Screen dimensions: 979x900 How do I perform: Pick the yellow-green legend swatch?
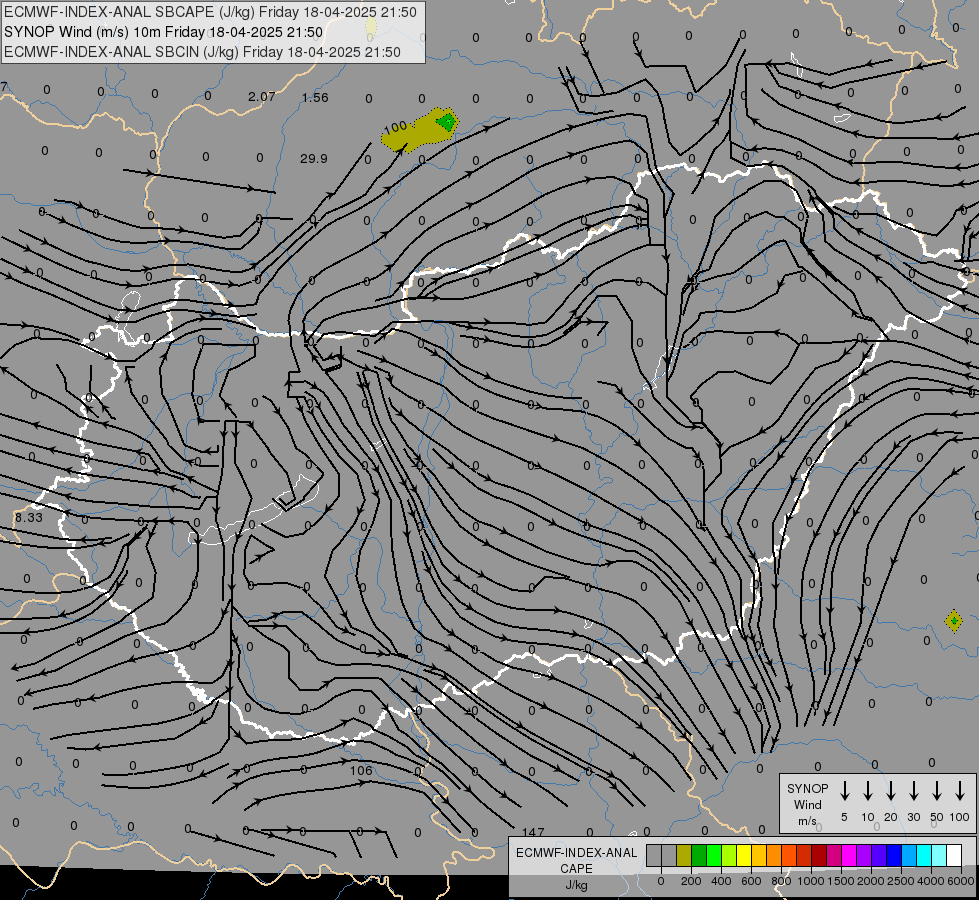729,855
